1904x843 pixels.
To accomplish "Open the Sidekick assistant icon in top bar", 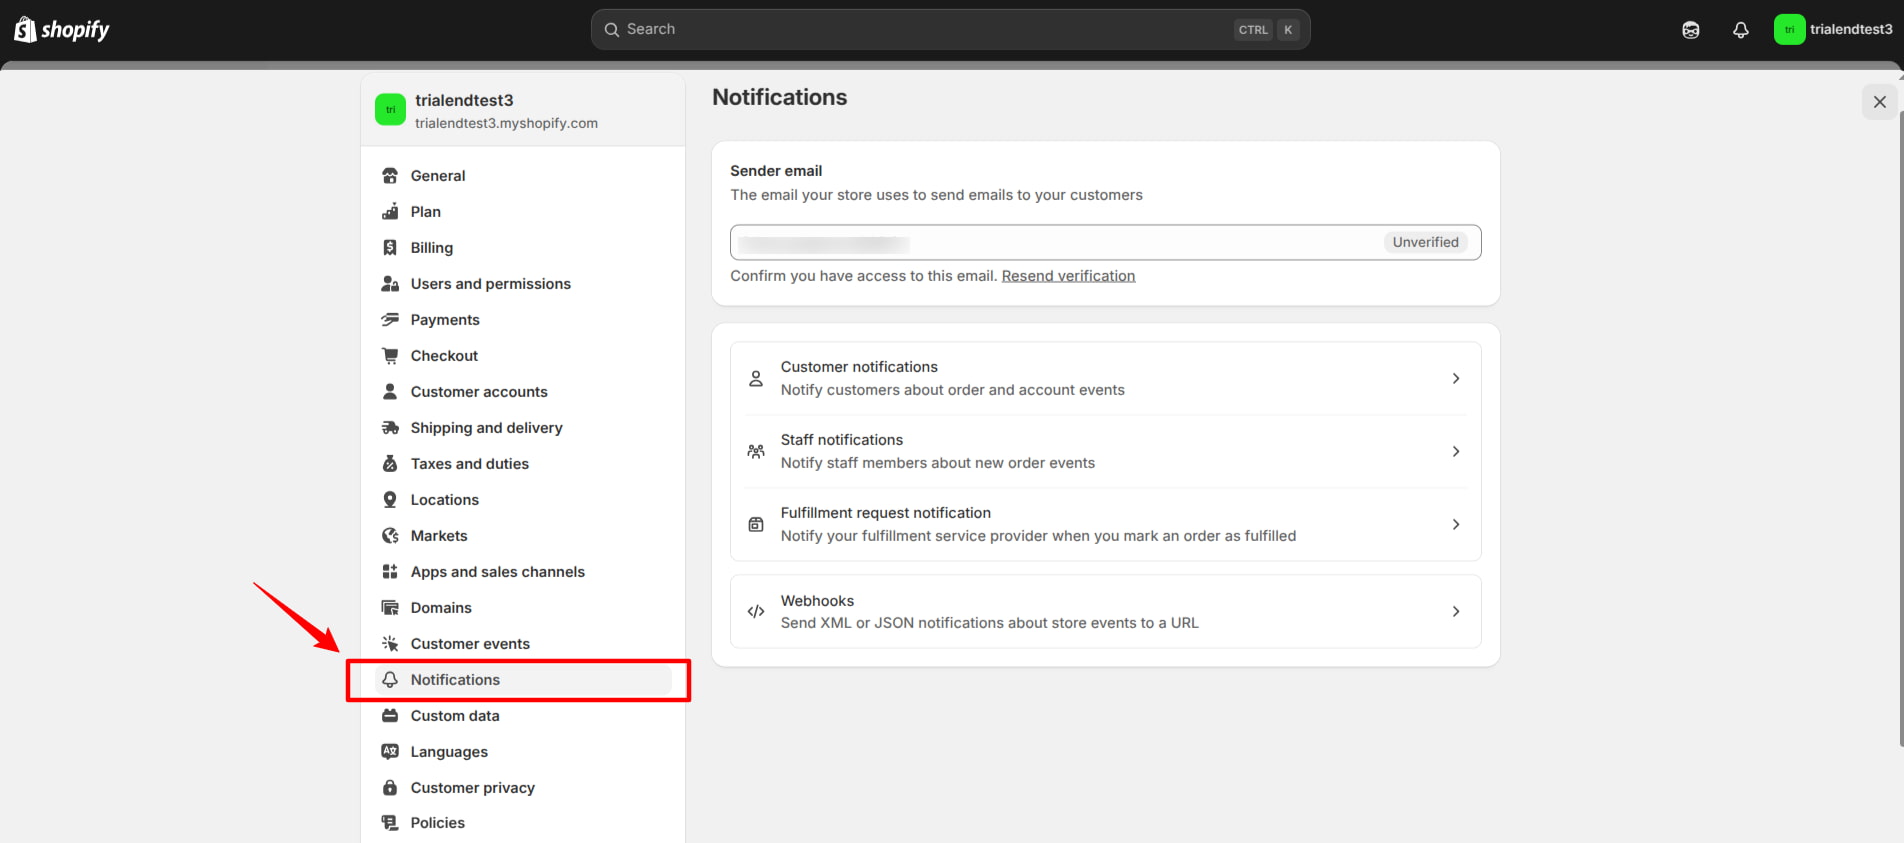I will 1690,30.
